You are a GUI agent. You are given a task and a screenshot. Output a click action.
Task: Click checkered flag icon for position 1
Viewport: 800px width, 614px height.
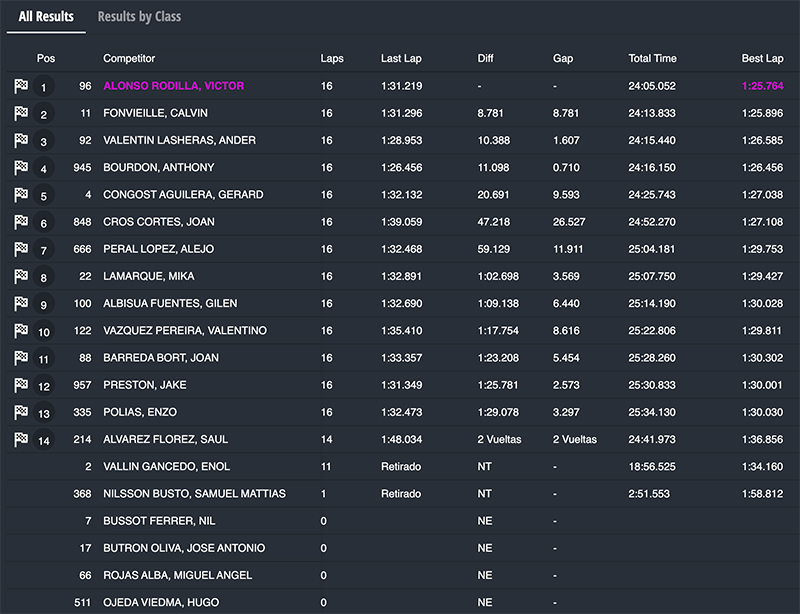click(20, 86)
